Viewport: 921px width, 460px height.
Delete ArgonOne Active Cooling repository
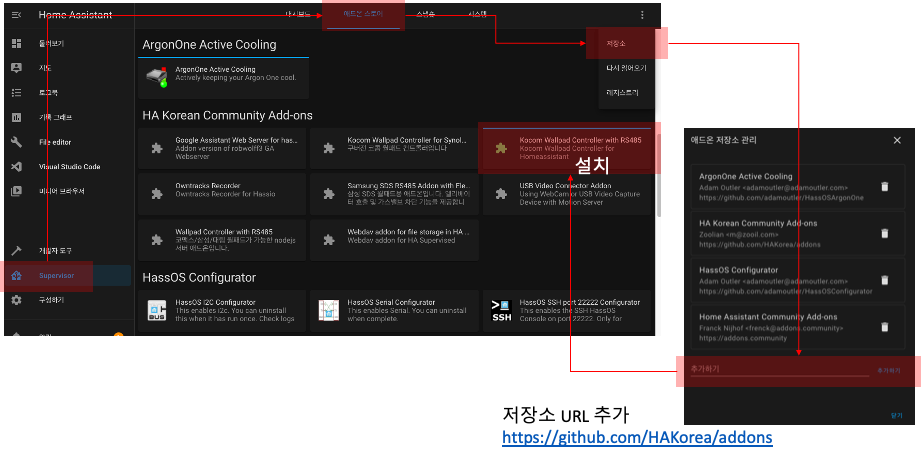(x=885, y=187)
